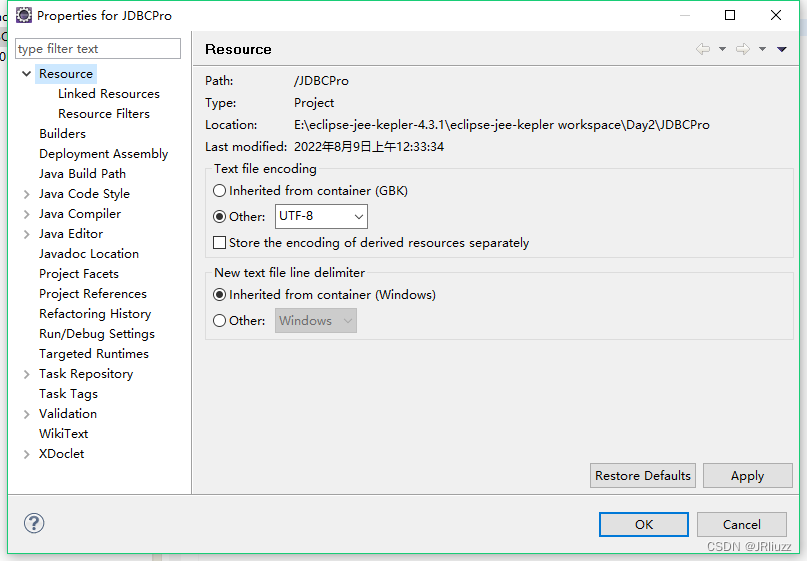Viewport: 807px width, 561px height.
Task: Click the project Location path text
Action: 502,125
